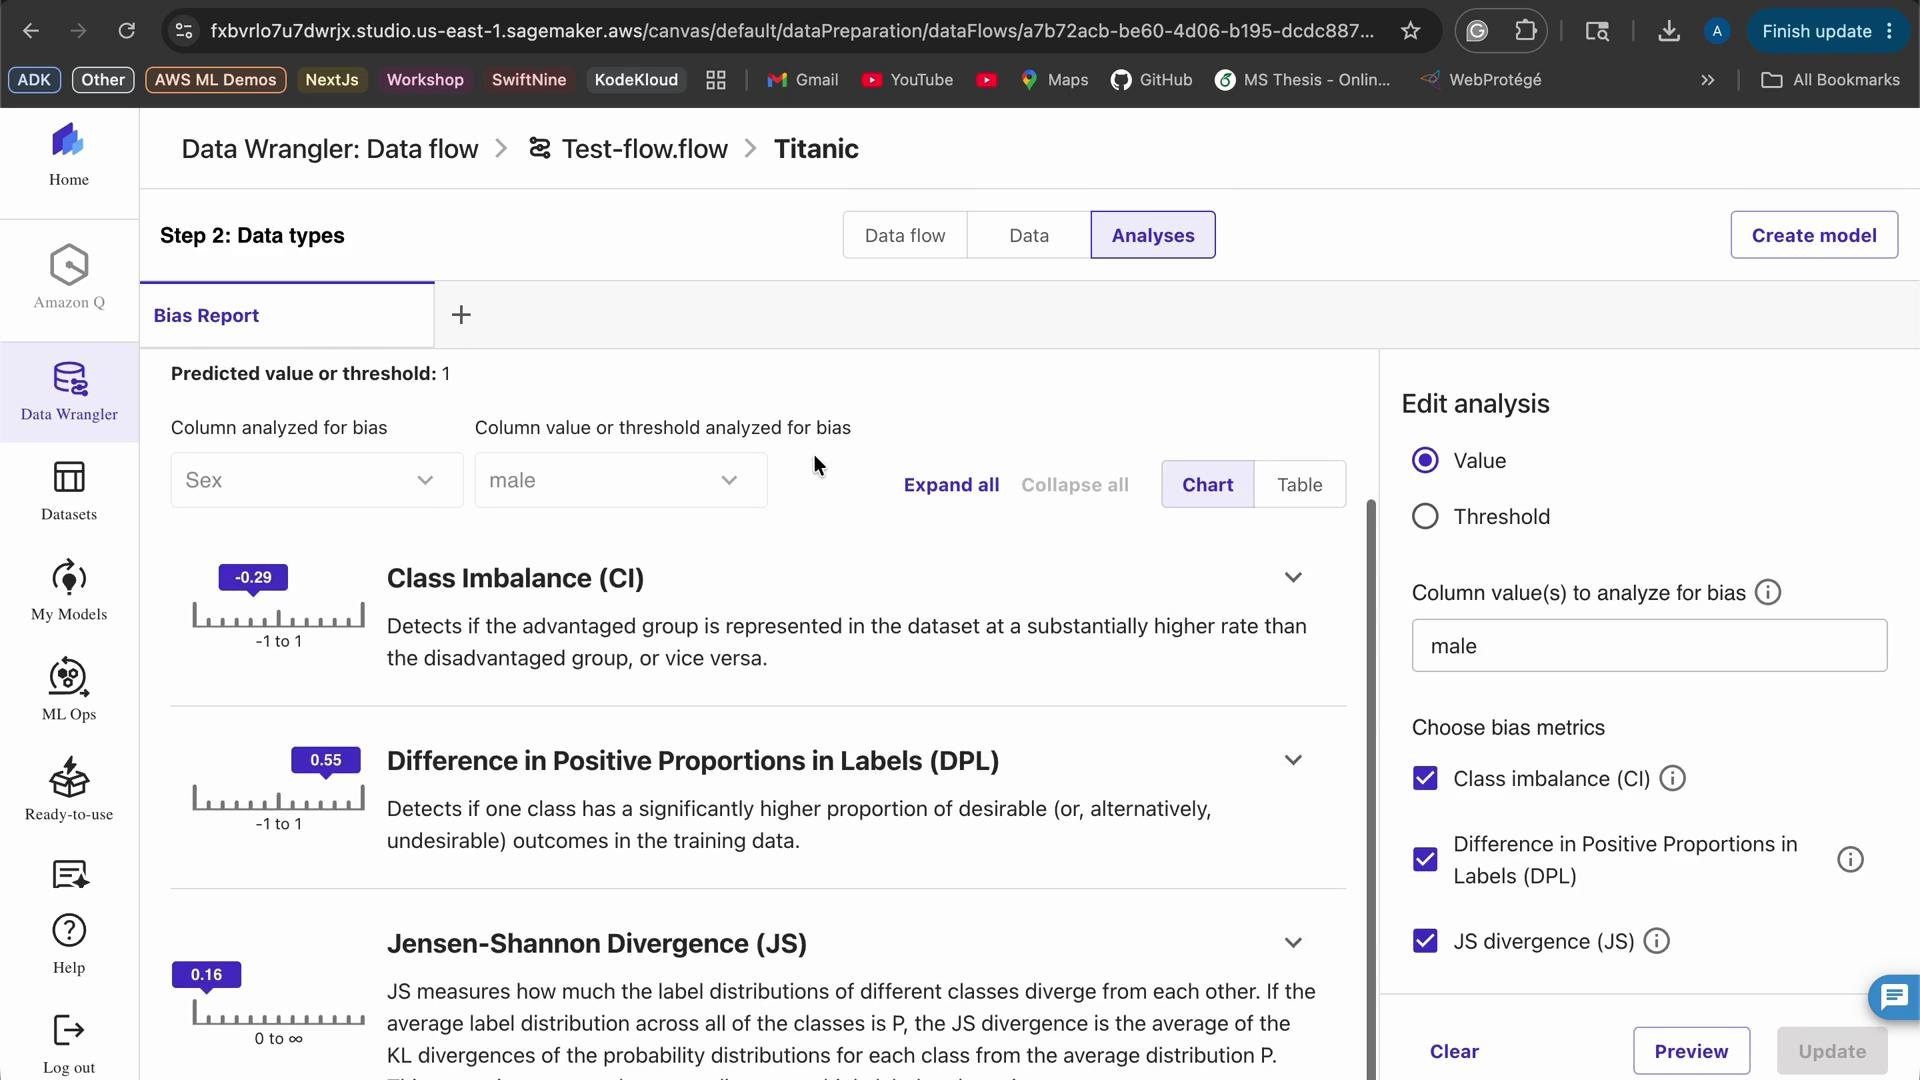The image size is (1920, 1080).
Task: Click the JS 0.16 scale
Action: click(x=268, y=1004)
